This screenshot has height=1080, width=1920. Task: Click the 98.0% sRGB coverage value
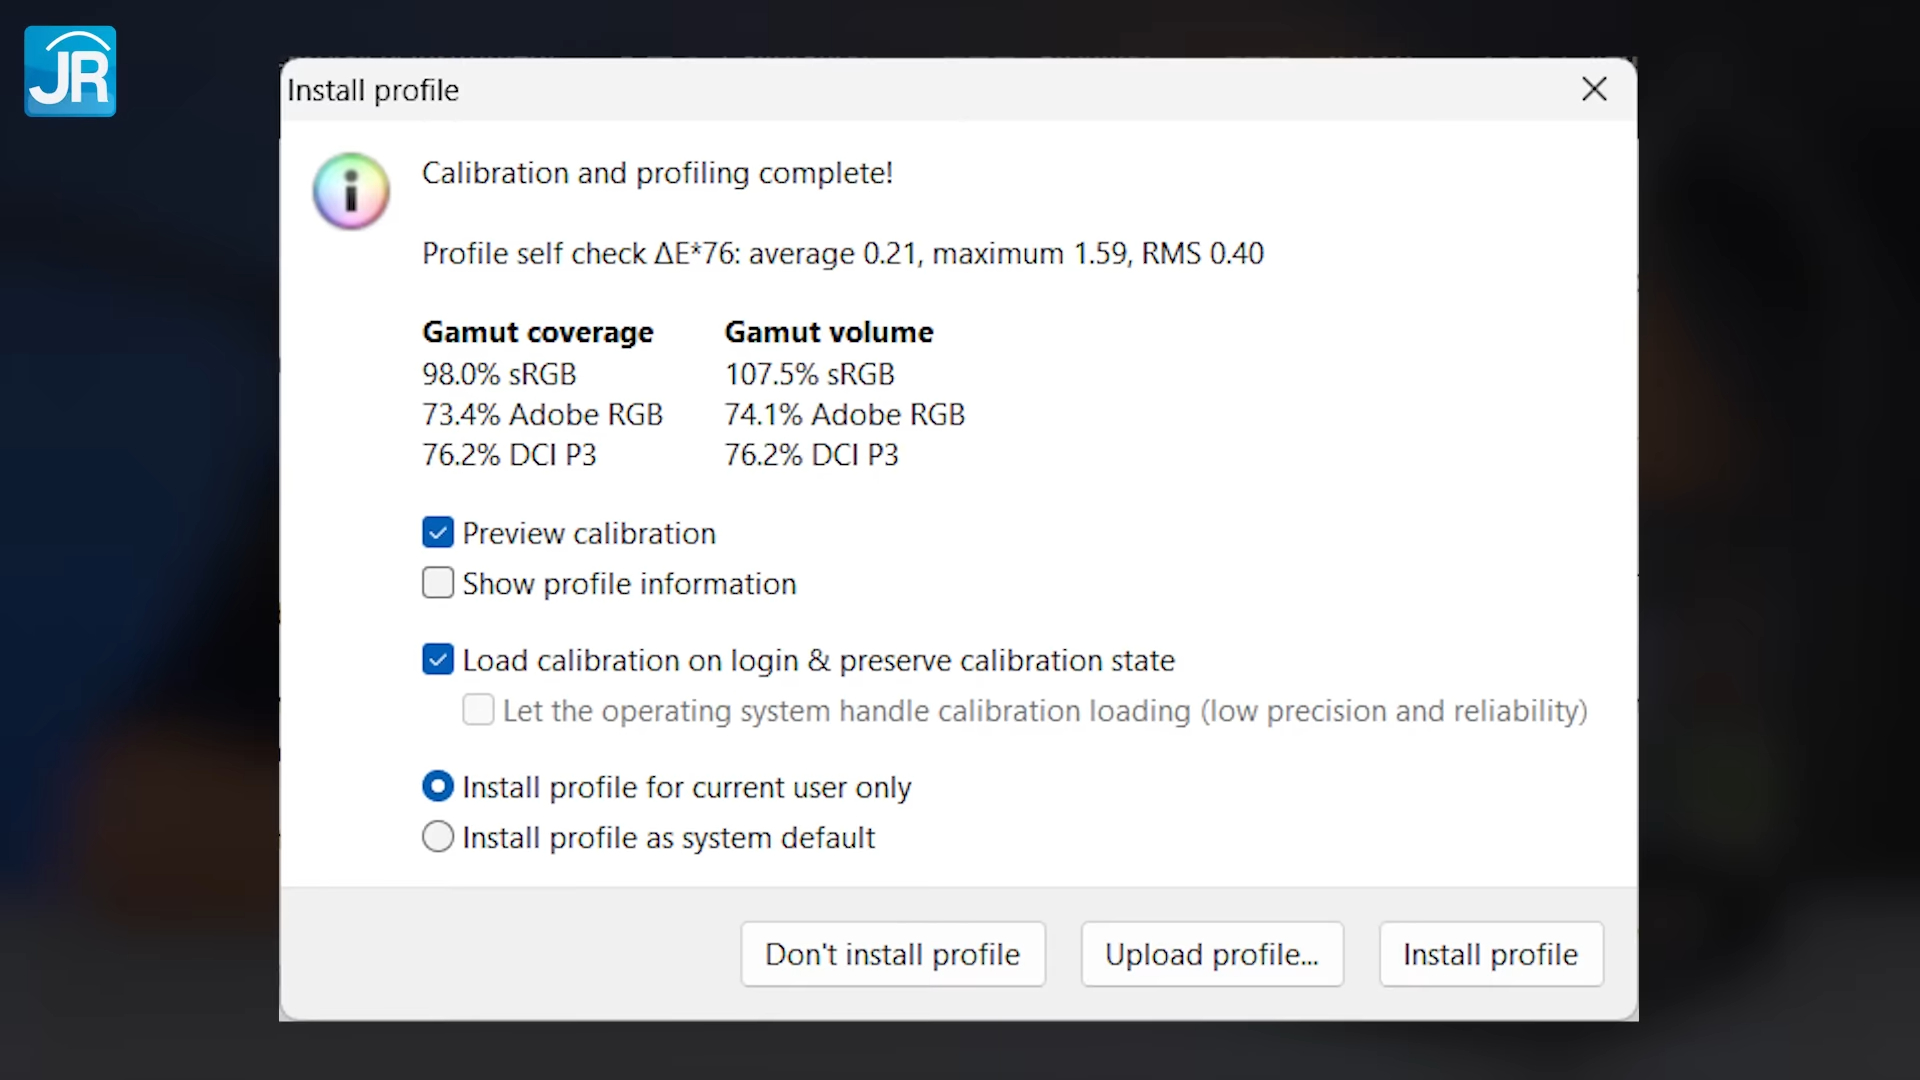499,374
